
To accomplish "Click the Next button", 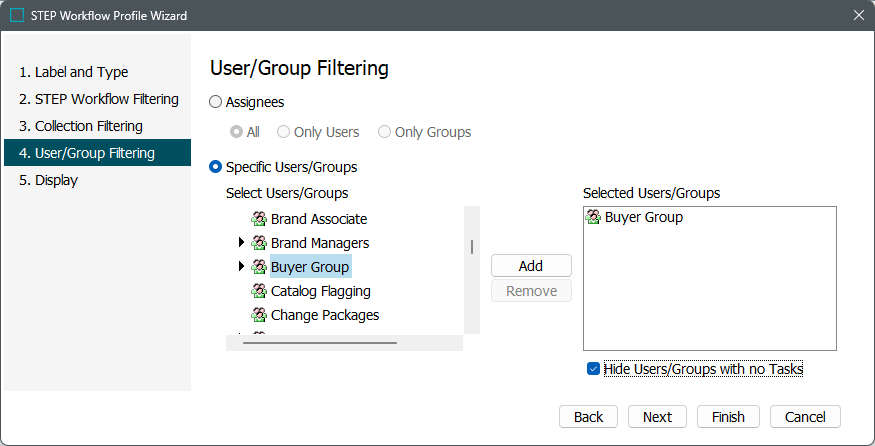I will tap(657, 417).
